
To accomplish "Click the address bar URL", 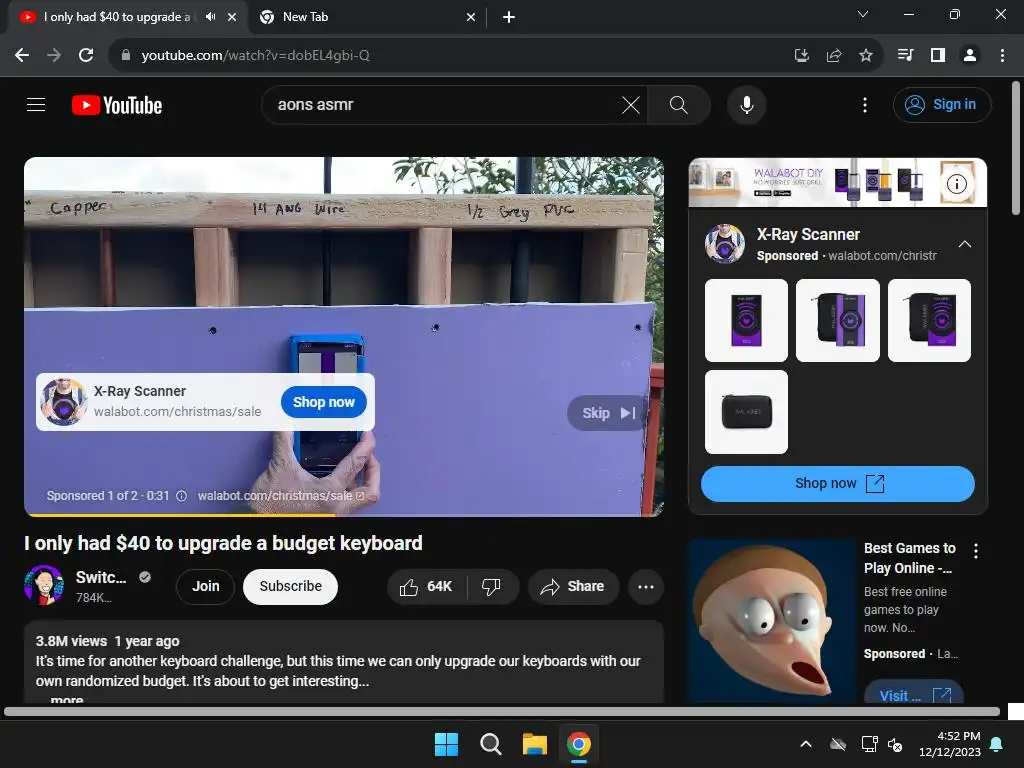I will 255,56.
